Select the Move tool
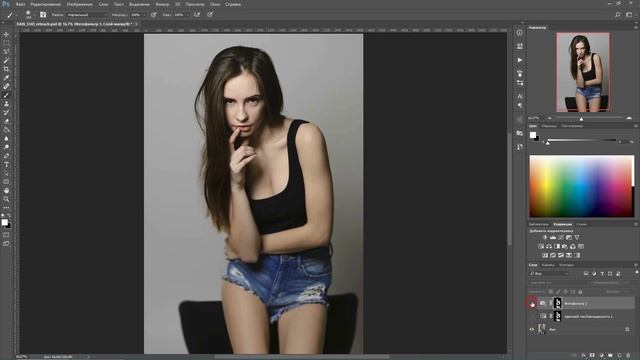The height and width of the screenshot is (360, 640). [6, 34]
